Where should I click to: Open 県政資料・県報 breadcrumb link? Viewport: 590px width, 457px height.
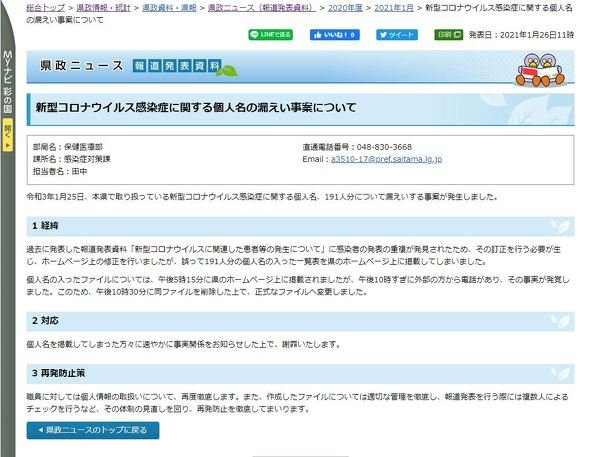pyautogui.click(x=169, y=8)
